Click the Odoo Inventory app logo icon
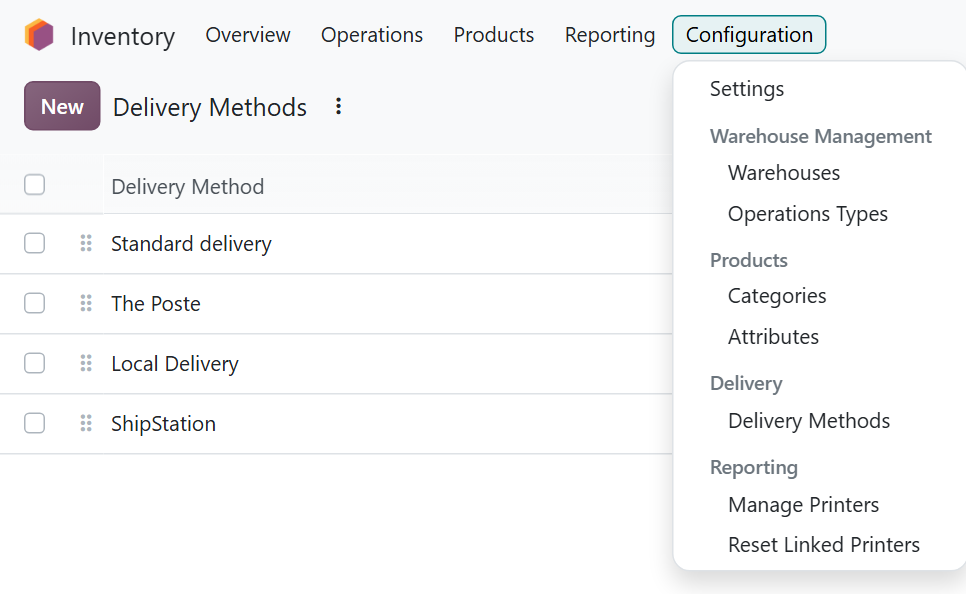 click(39, 35)
